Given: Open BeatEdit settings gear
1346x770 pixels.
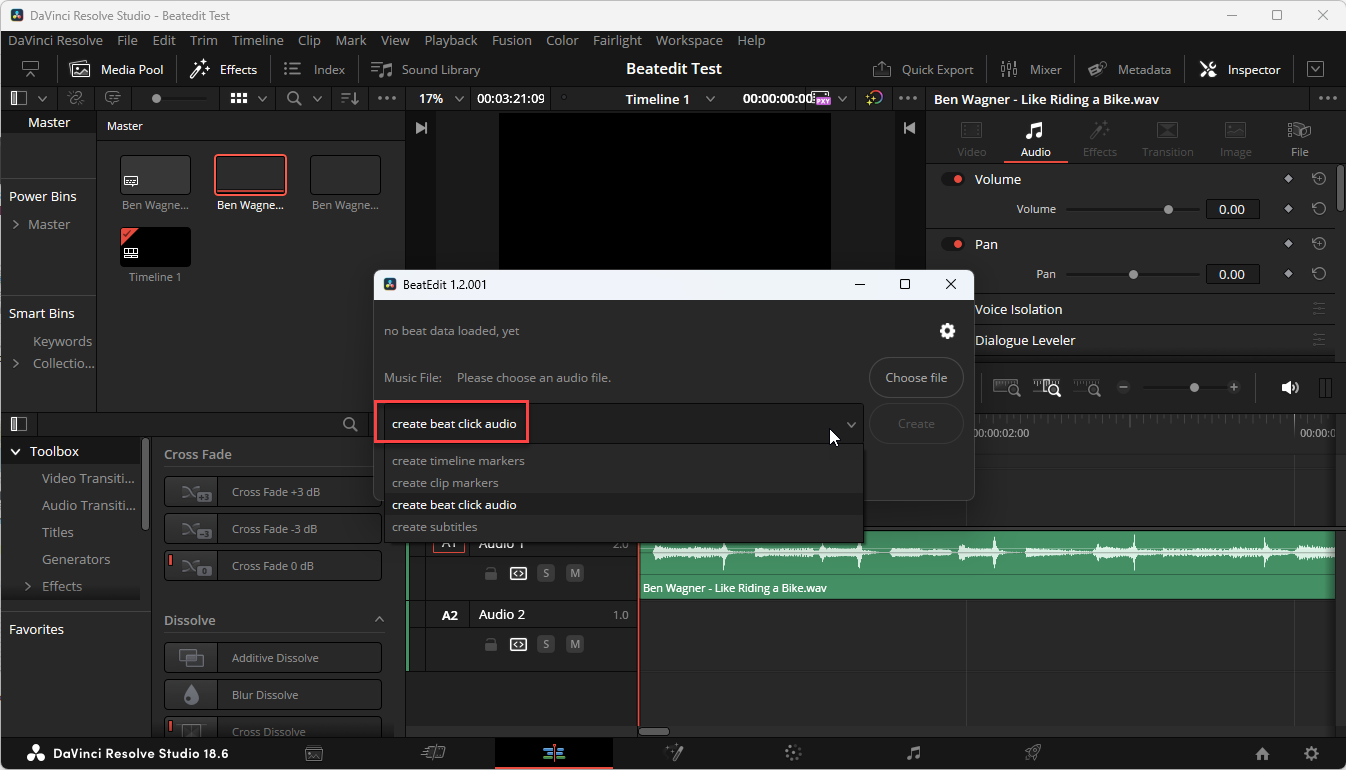Looking at the screenshot, I should pyautogui.click(x=947, y=331).
